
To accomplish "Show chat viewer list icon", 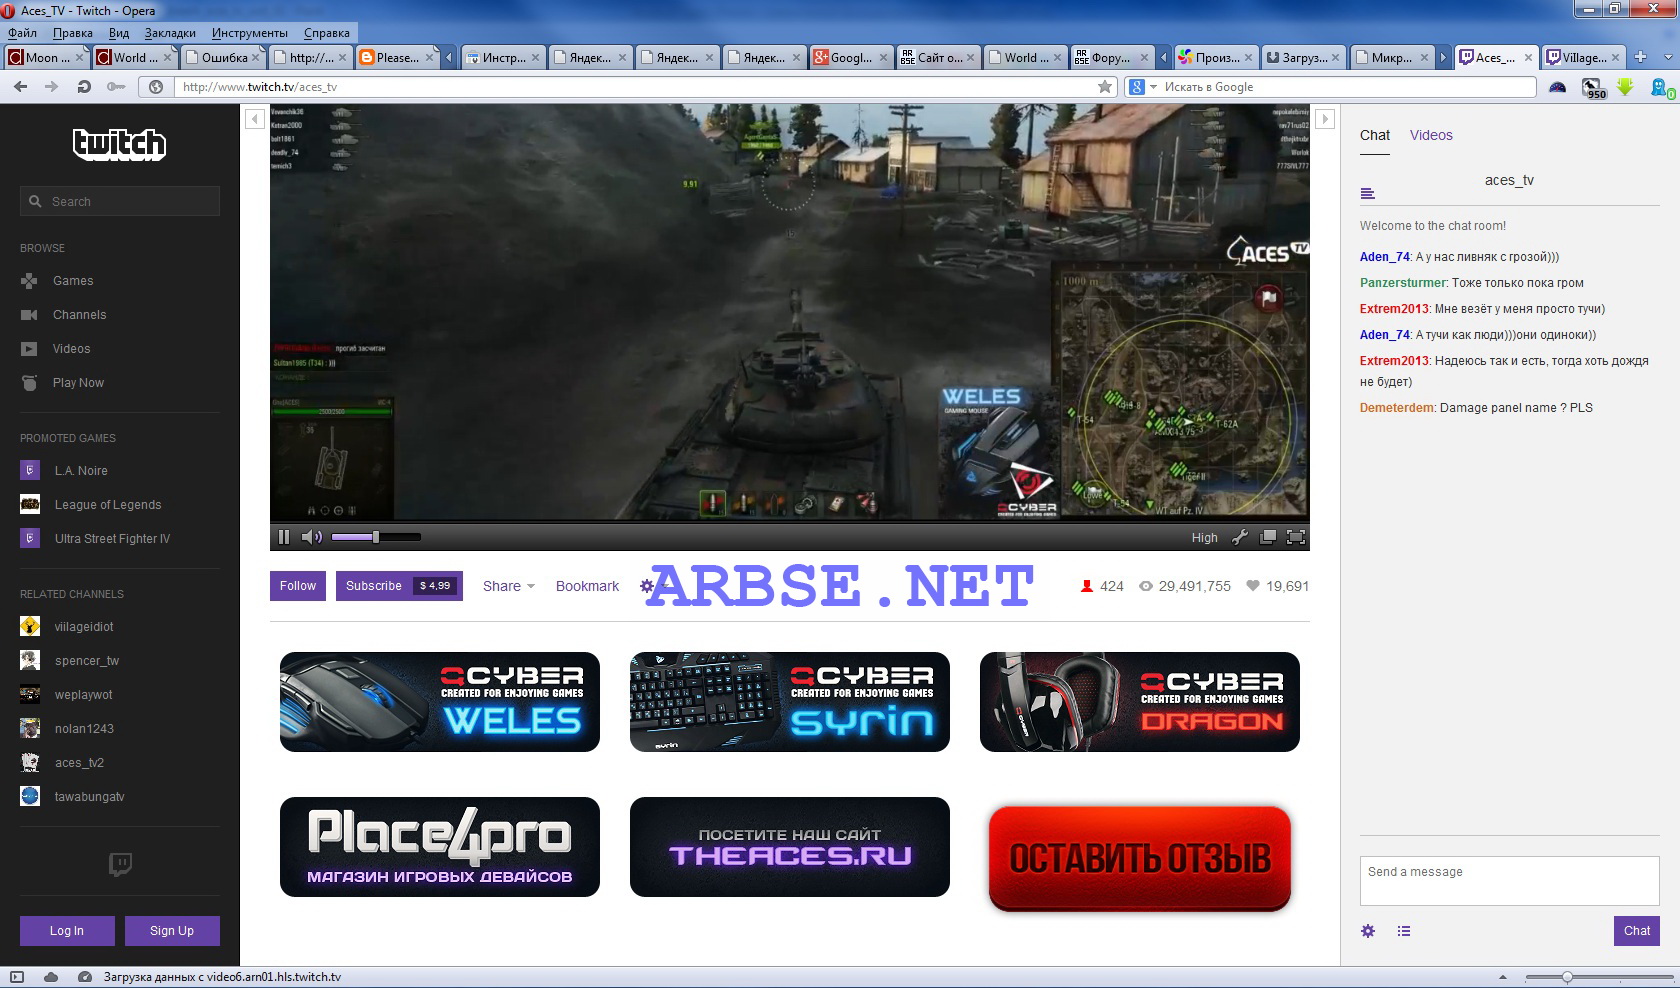I will tap(1404, 931).
